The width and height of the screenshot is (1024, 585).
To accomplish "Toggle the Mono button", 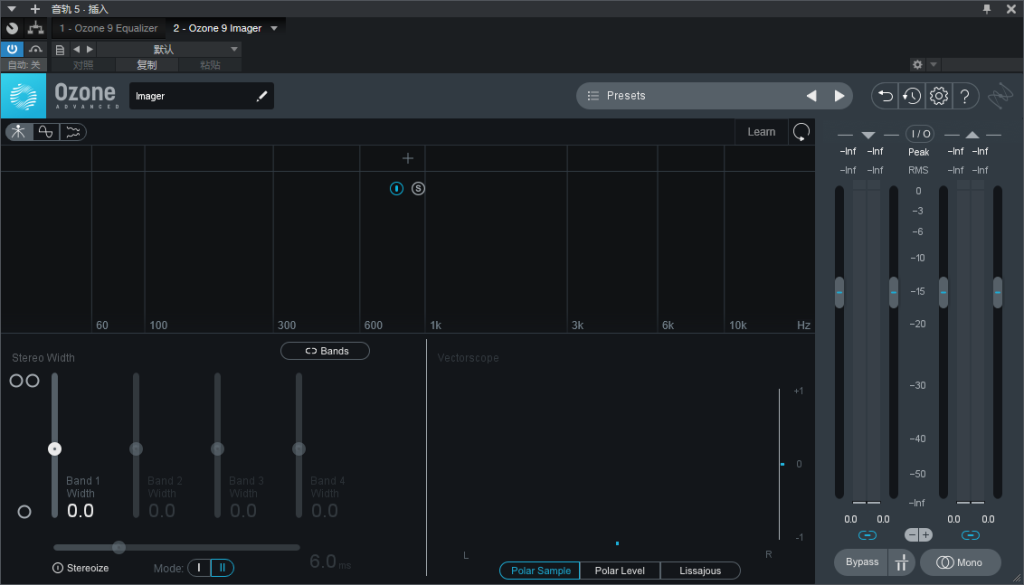I will (x=960, y=562).
